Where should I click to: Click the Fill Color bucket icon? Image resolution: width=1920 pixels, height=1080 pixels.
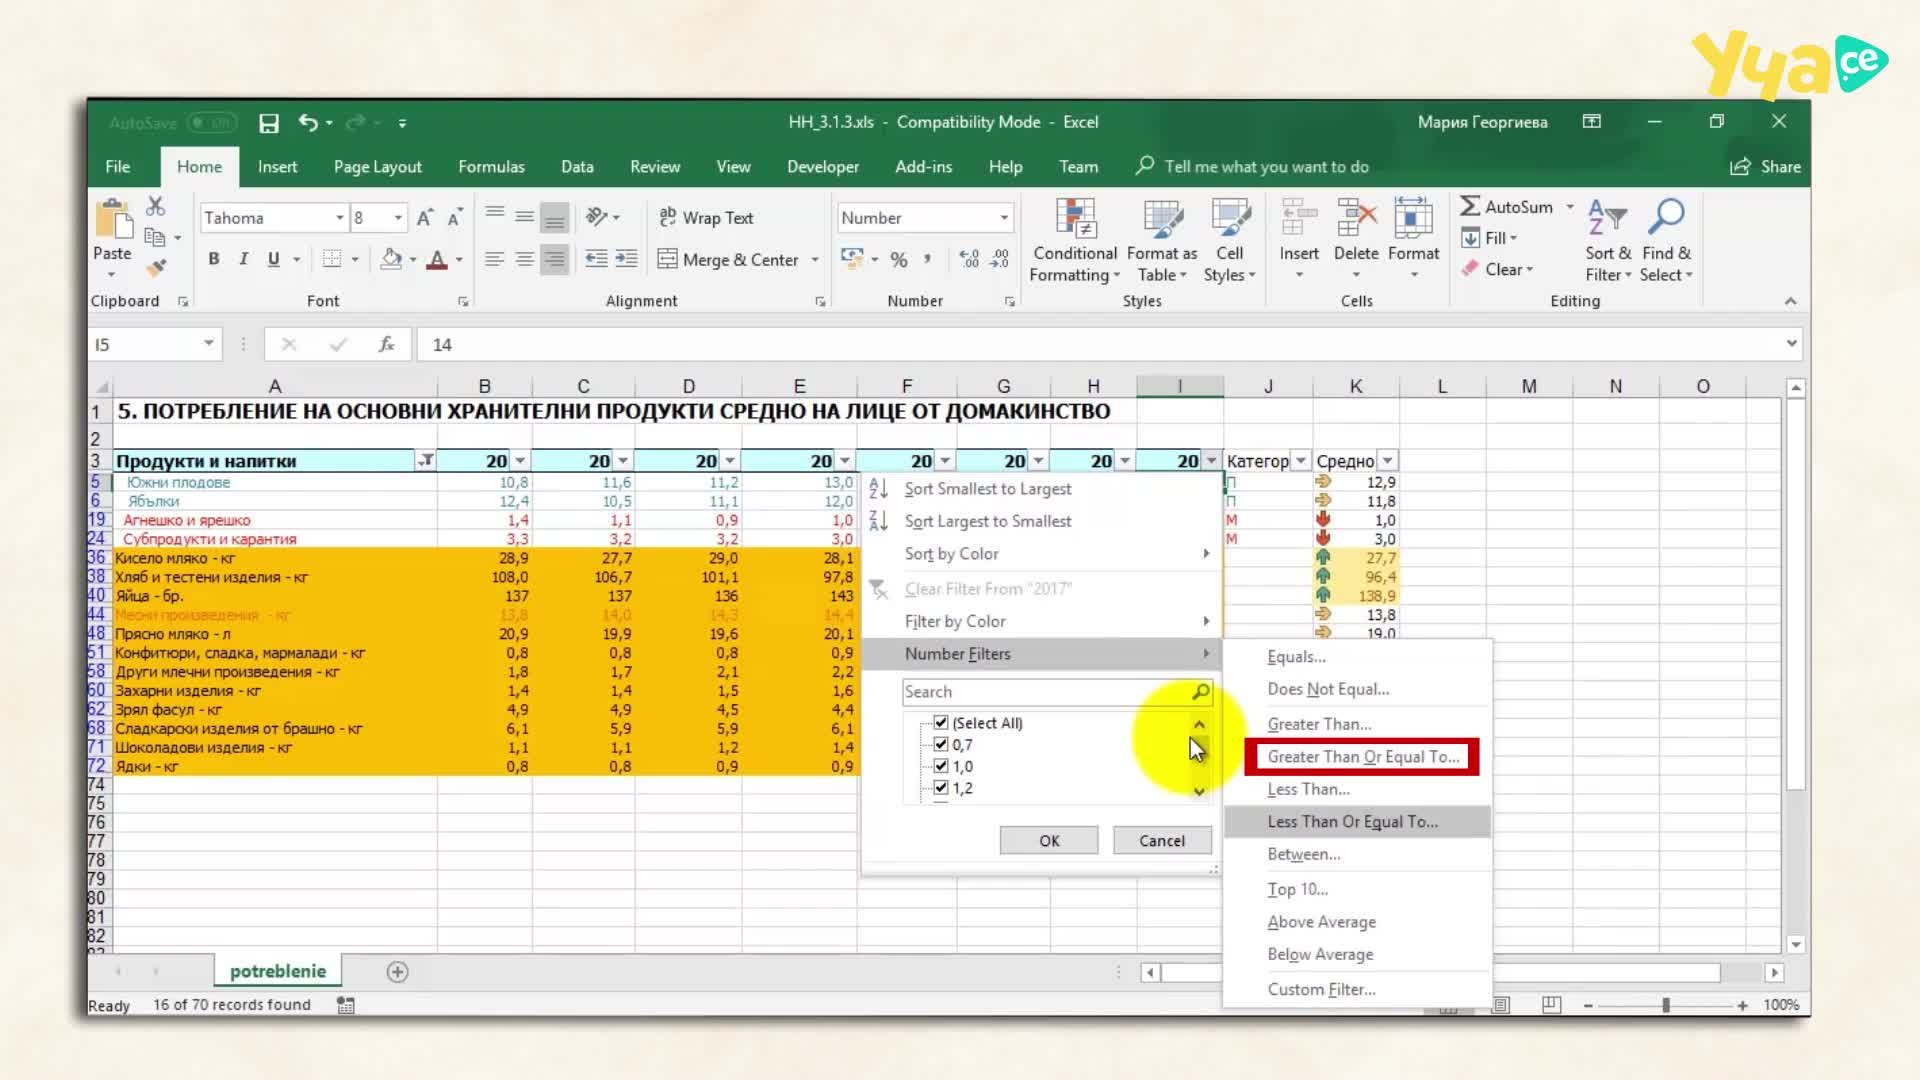click(391, 259)
